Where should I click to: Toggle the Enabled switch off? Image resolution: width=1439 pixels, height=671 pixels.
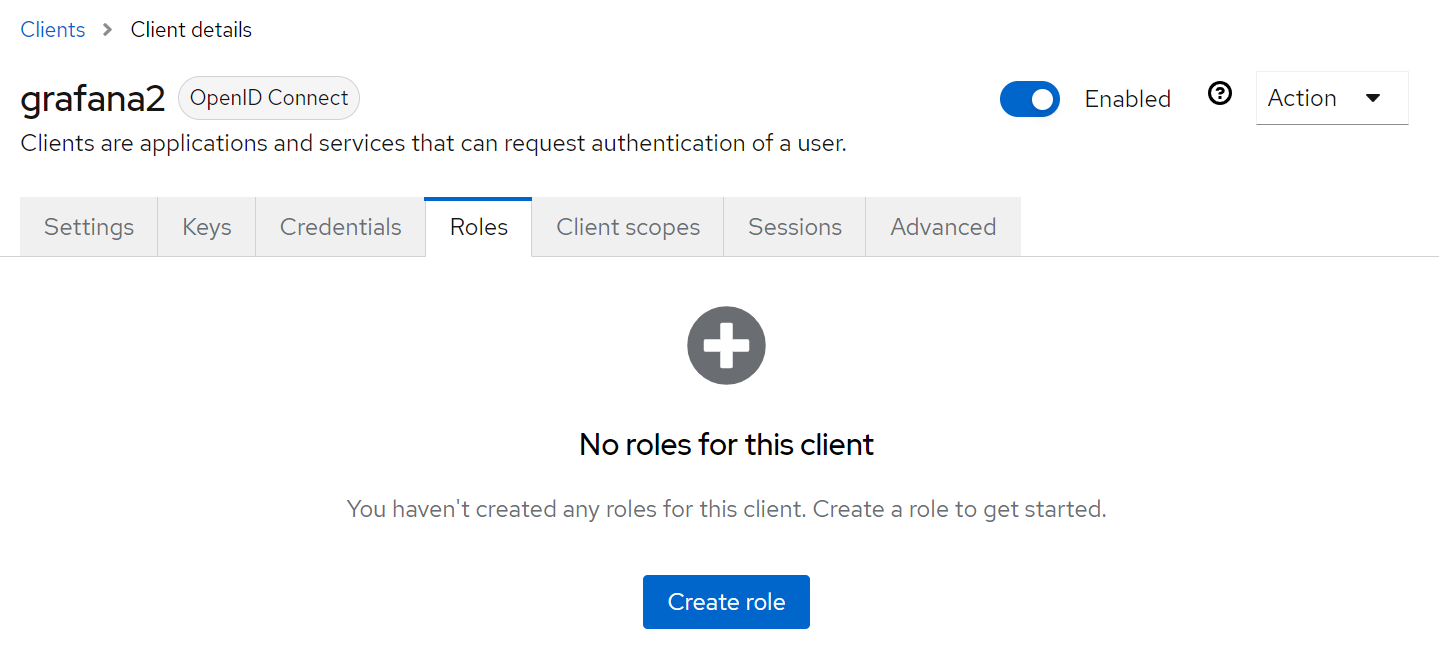[1030, 99]
